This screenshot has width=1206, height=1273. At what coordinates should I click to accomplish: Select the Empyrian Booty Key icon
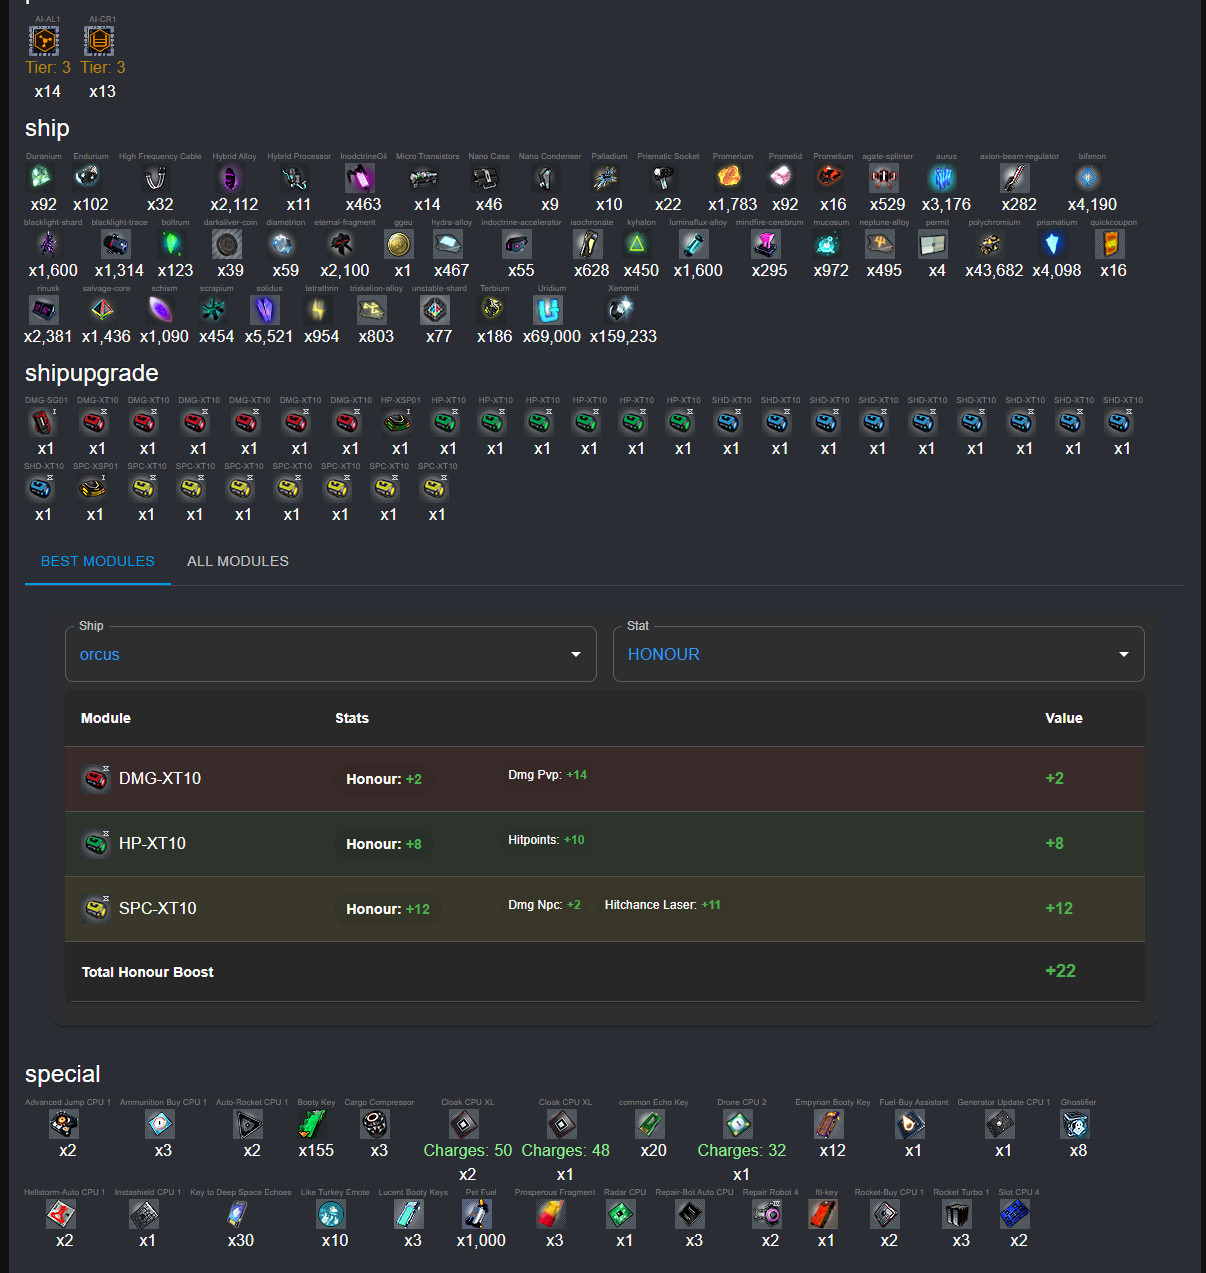tap(829, 1124)
